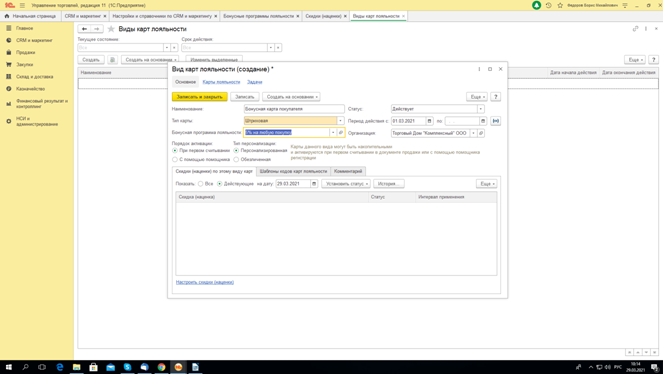
Task: Click the select period interval icon
Action: pos(496,121)
